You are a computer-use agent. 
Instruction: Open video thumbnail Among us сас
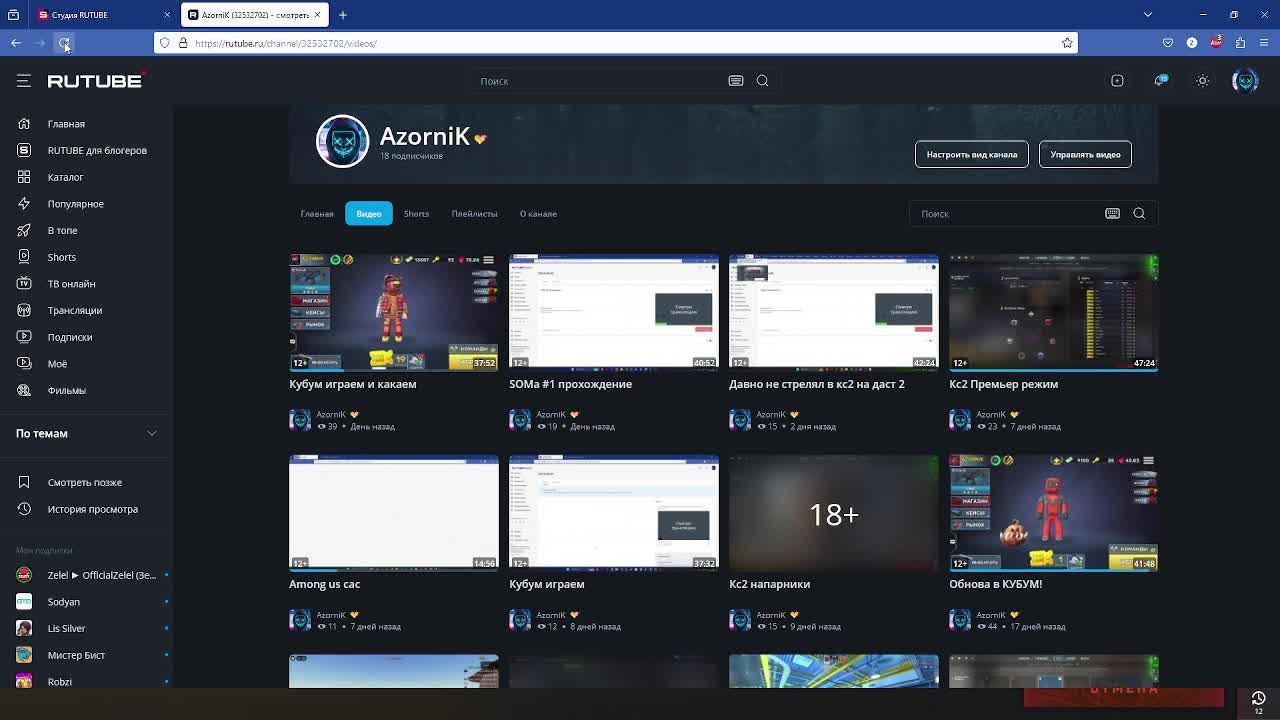point(394,512)
